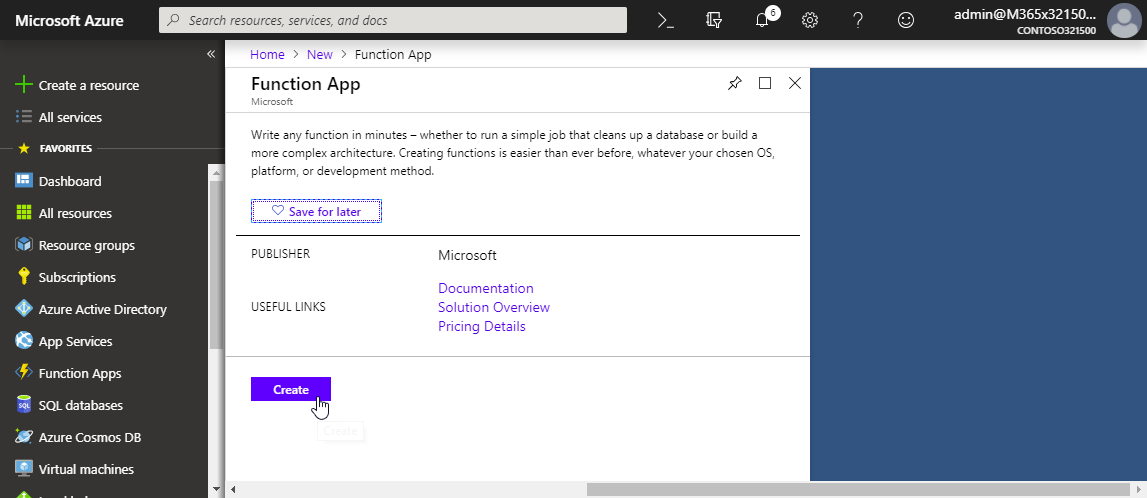The height and width of the screenshot is (498, 1147).
Task: Click the Function Apps lightning icon
Action: click(24, 373)
